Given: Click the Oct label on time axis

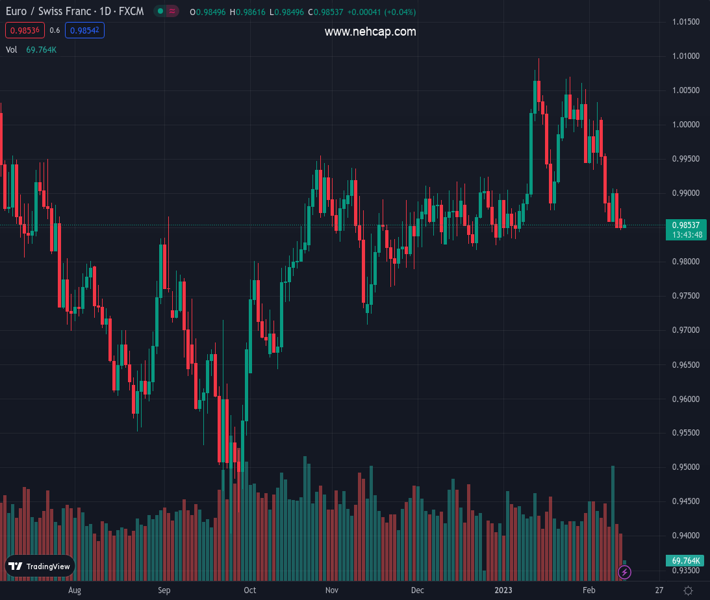Looking at the screenshot, I should (249, 590).
